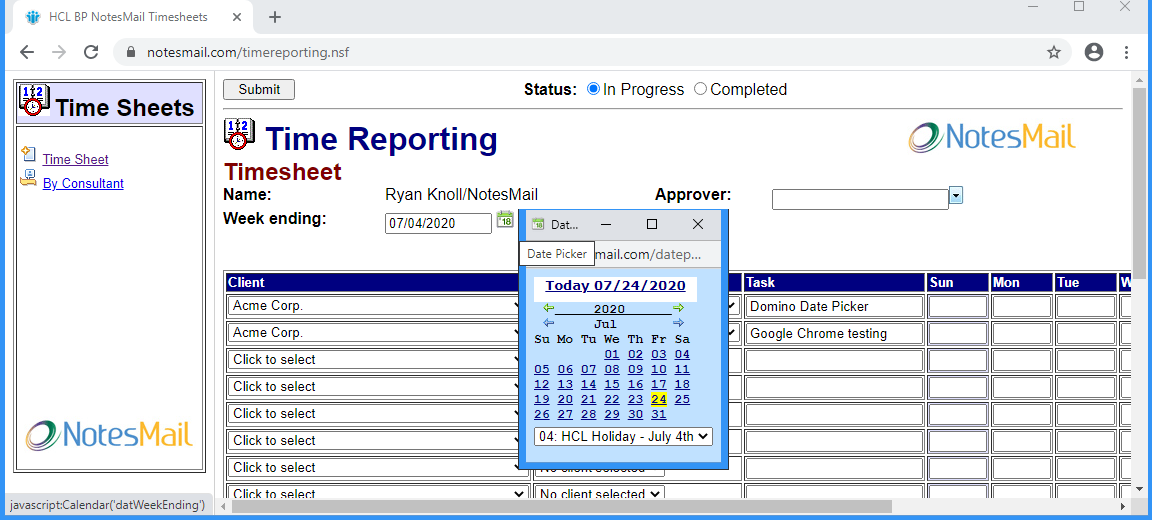
Task: Click the By Consultant person icon in sidebar
Action: click(x=28, y=180)
